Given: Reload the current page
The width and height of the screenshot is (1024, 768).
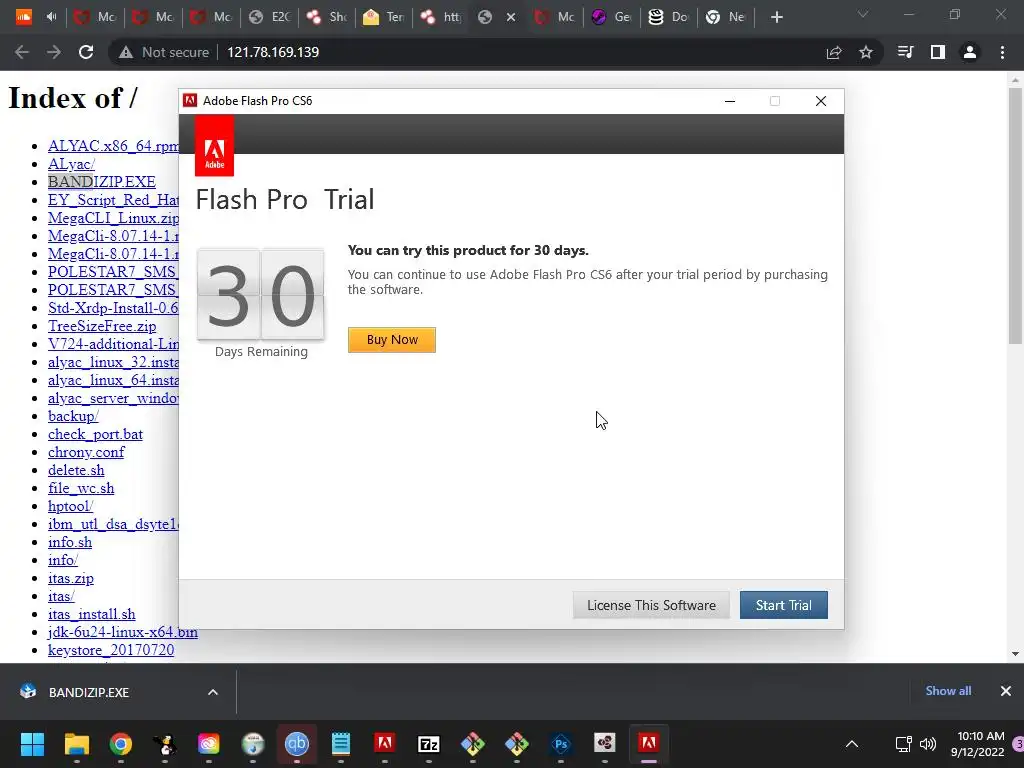Looking at the screenshot, I should click(86, 52).
